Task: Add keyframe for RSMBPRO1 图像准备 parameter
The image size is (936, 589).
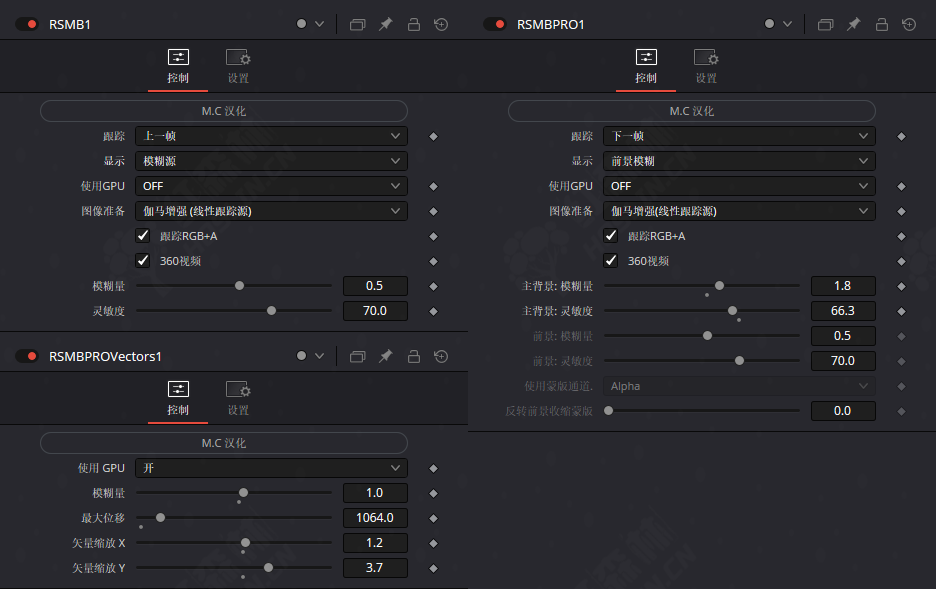Action: click(x=901, y=212)
